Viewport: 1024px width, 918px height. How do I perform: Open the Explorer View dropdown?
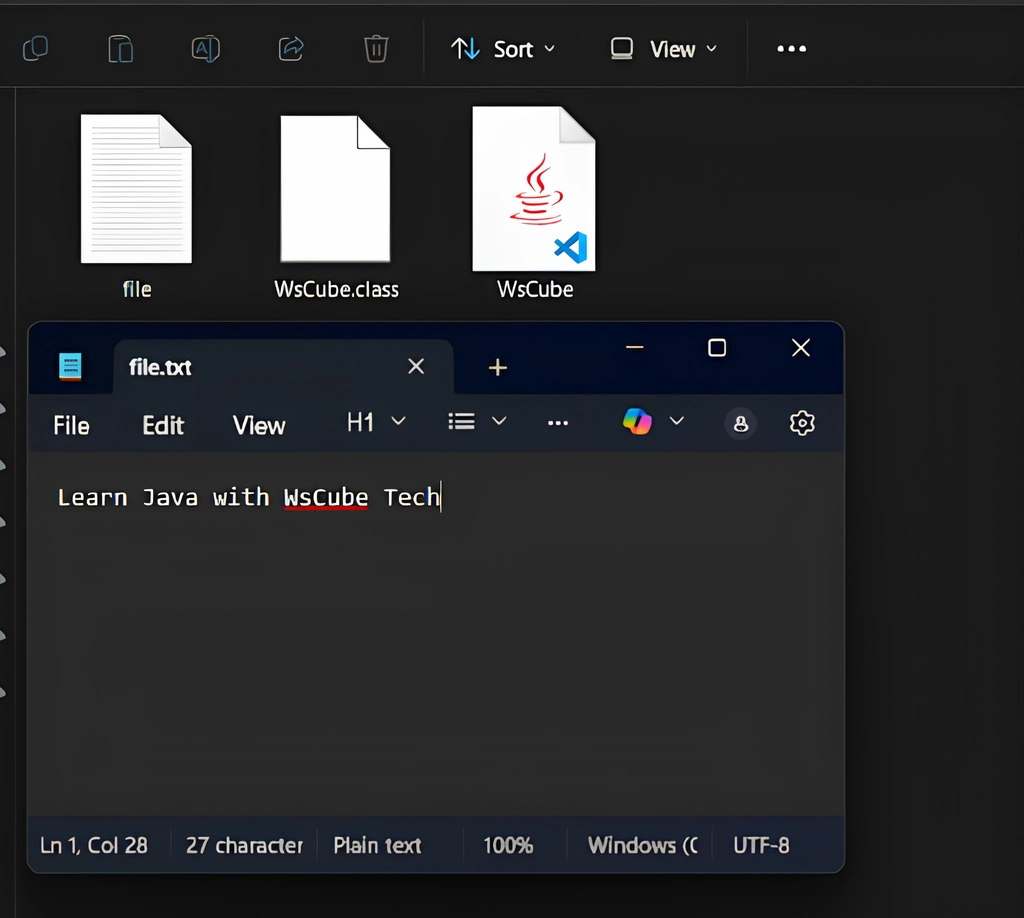pos(664,49)
